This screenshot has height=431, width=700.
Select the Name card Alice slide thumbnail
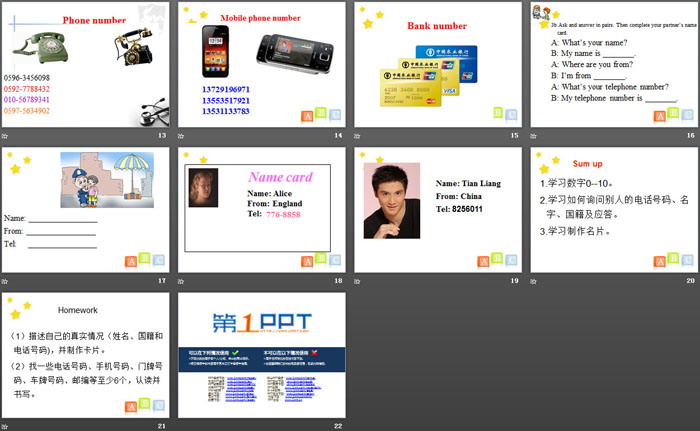[x=262, y=210]
